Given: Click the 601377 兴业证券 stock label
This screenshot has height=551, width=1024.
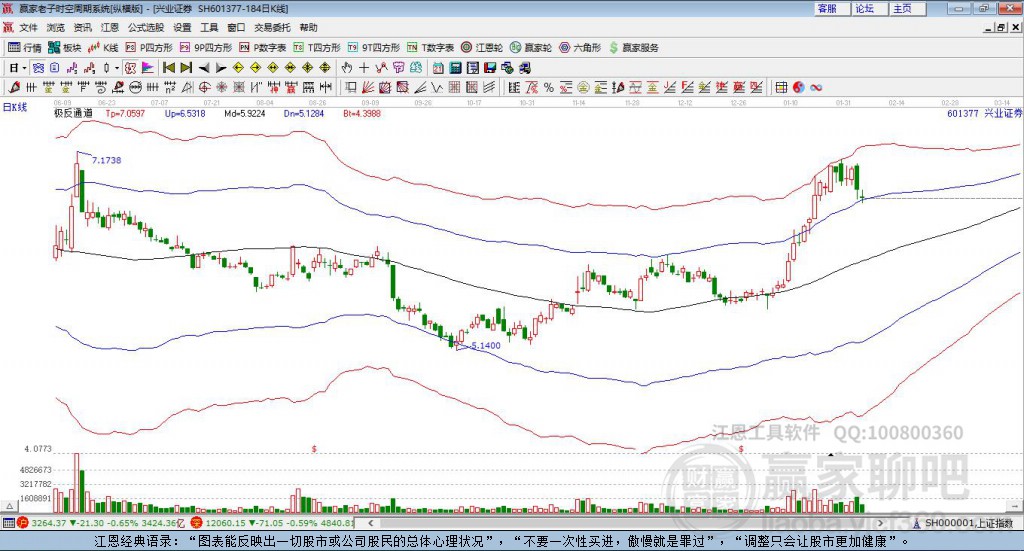Looking at the screenshot, I should [984, 113].
